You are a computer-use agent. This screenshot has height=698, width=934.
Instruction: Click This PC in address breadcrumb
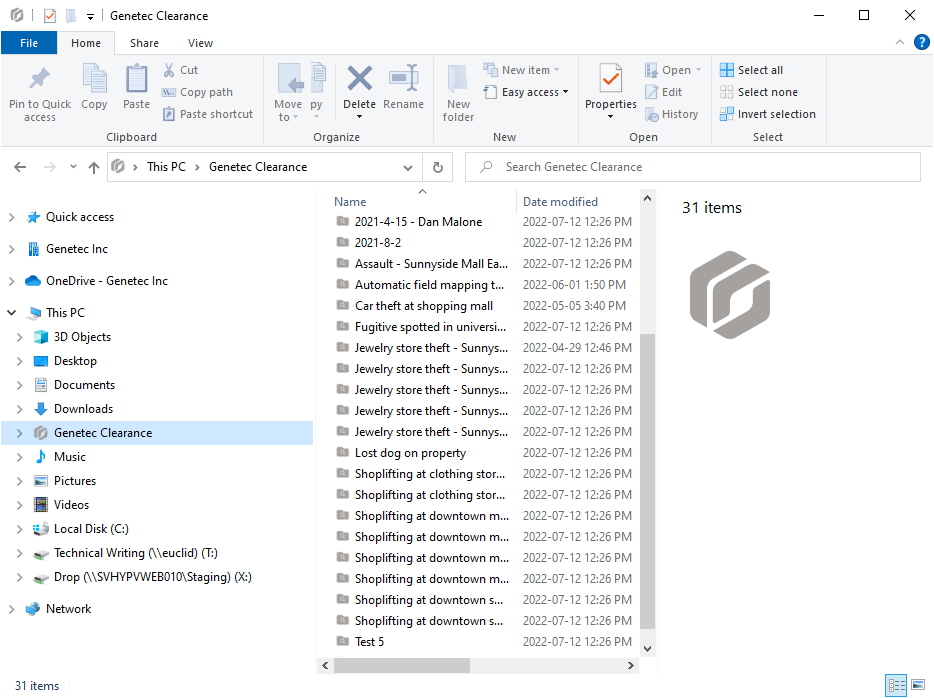[x=166, y=167]
